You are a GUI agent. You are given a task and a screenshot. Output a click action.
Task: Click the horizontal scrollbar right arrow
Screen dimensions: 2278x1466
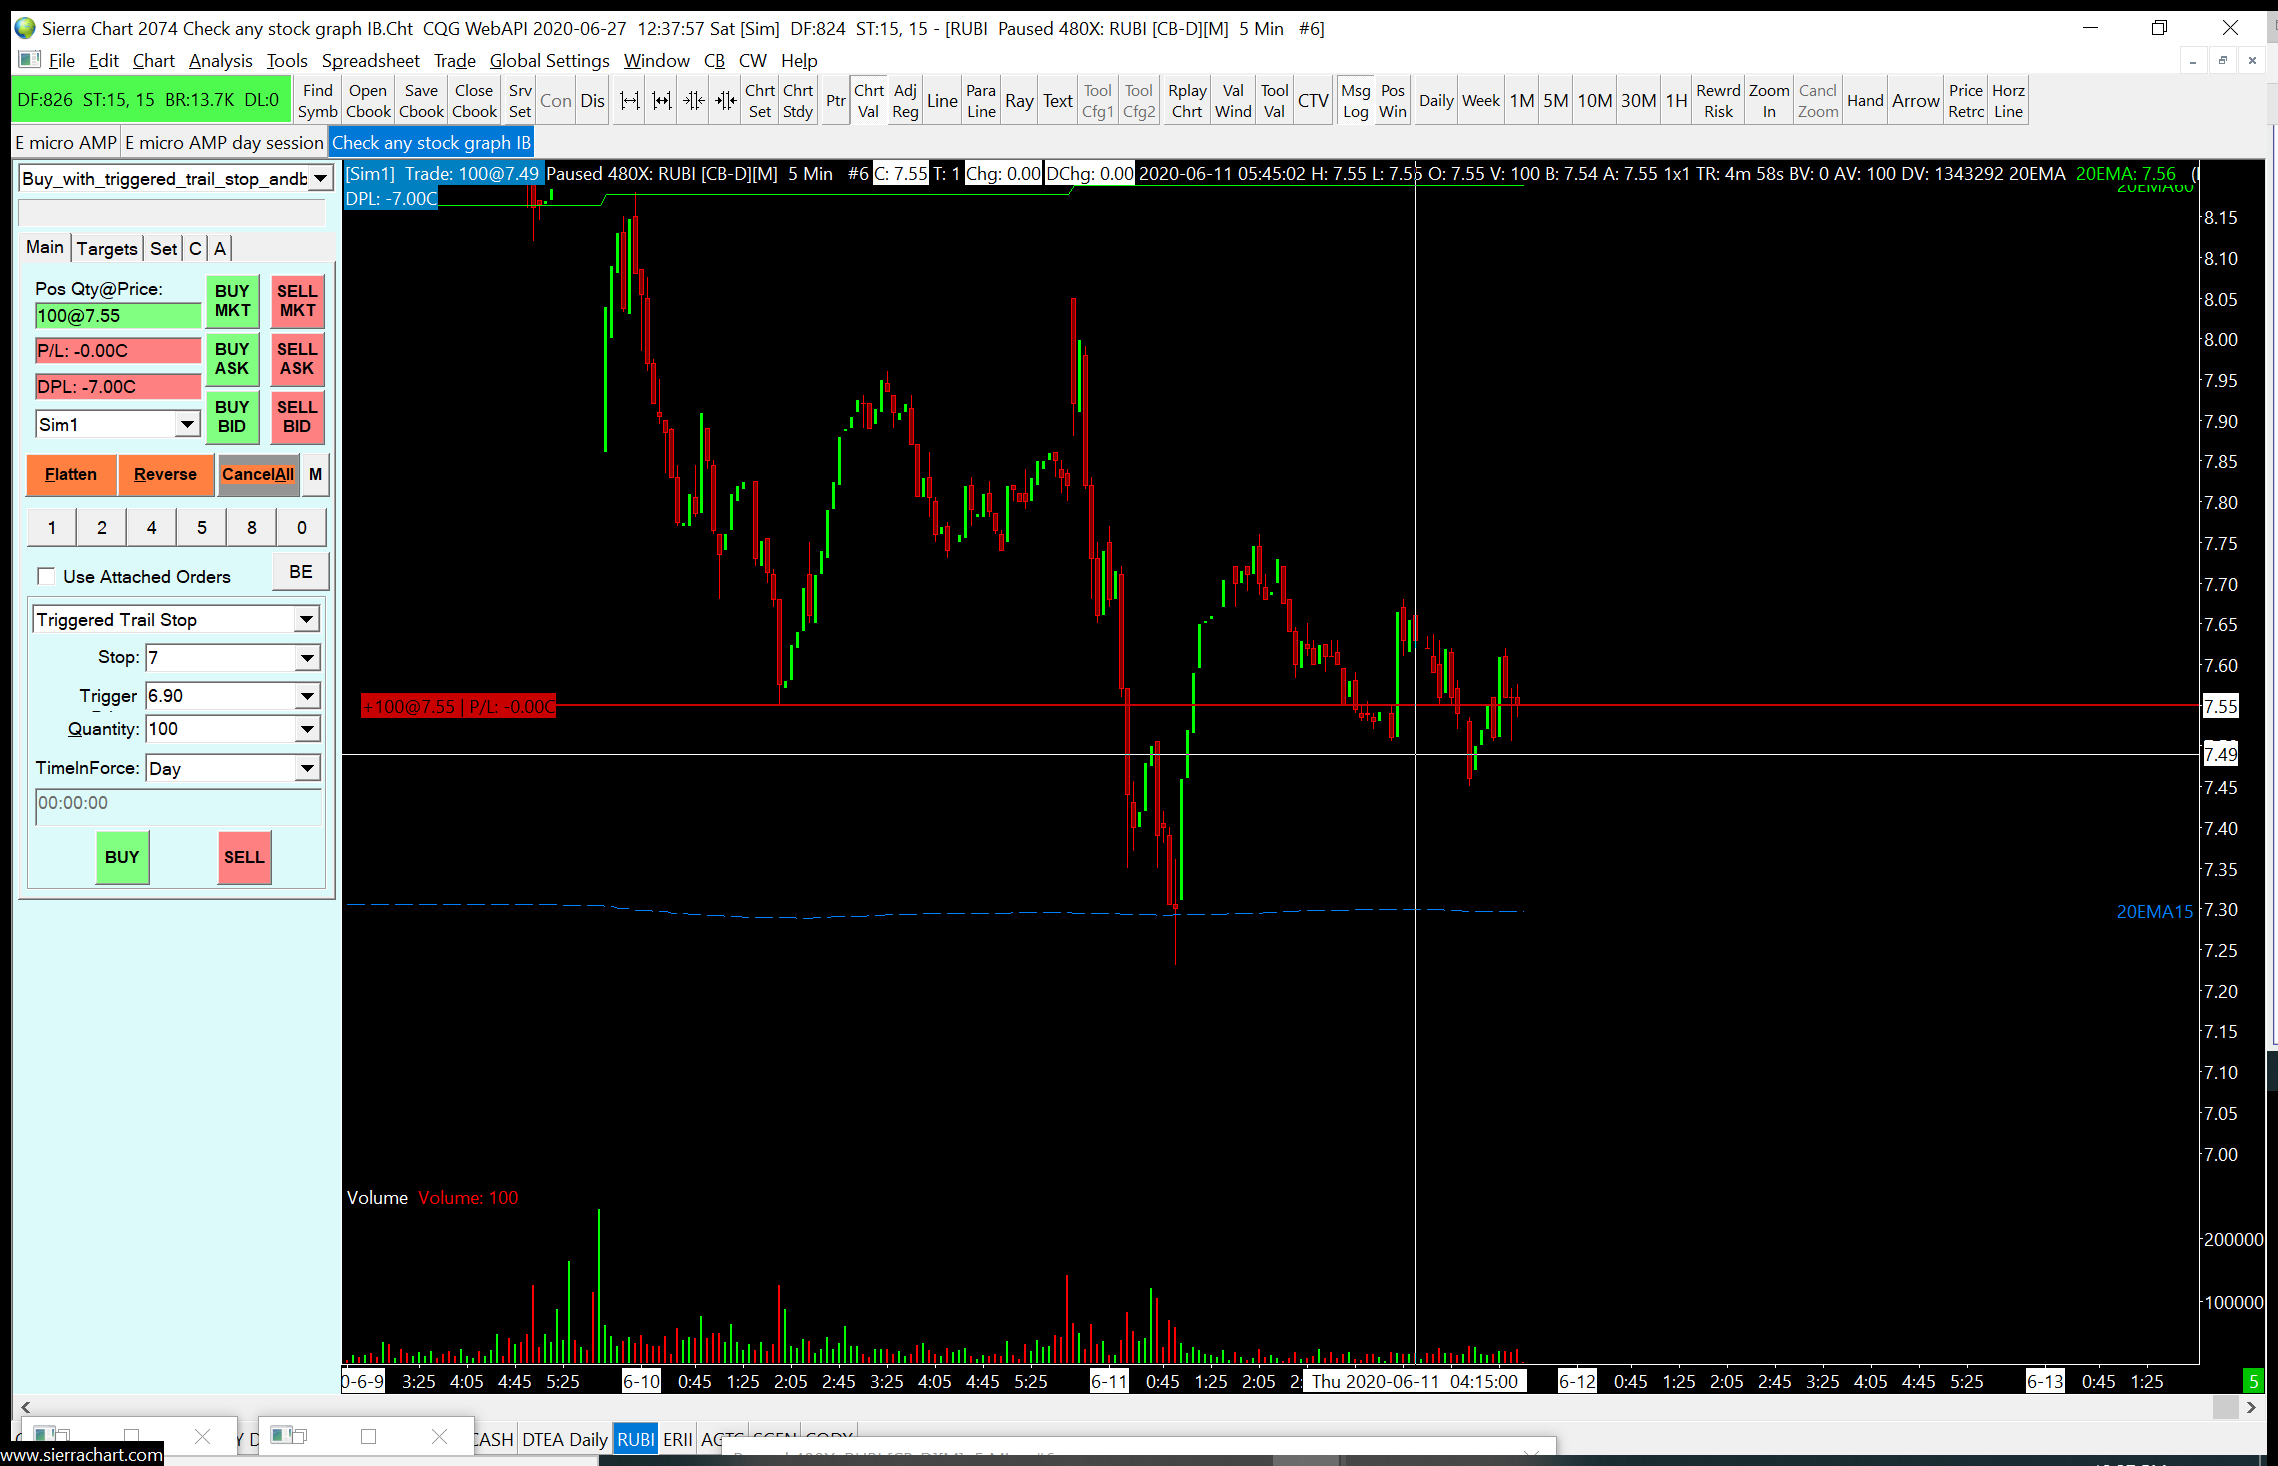pyautogui.click(x=2251, y=1407)
